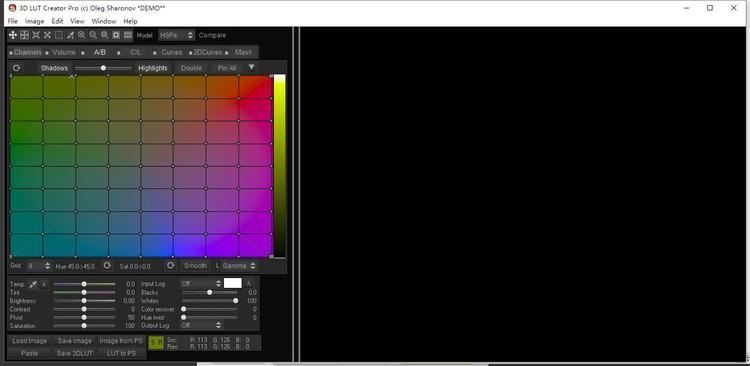
Task: Toggle the Compare view
Action: coord(212,35)
